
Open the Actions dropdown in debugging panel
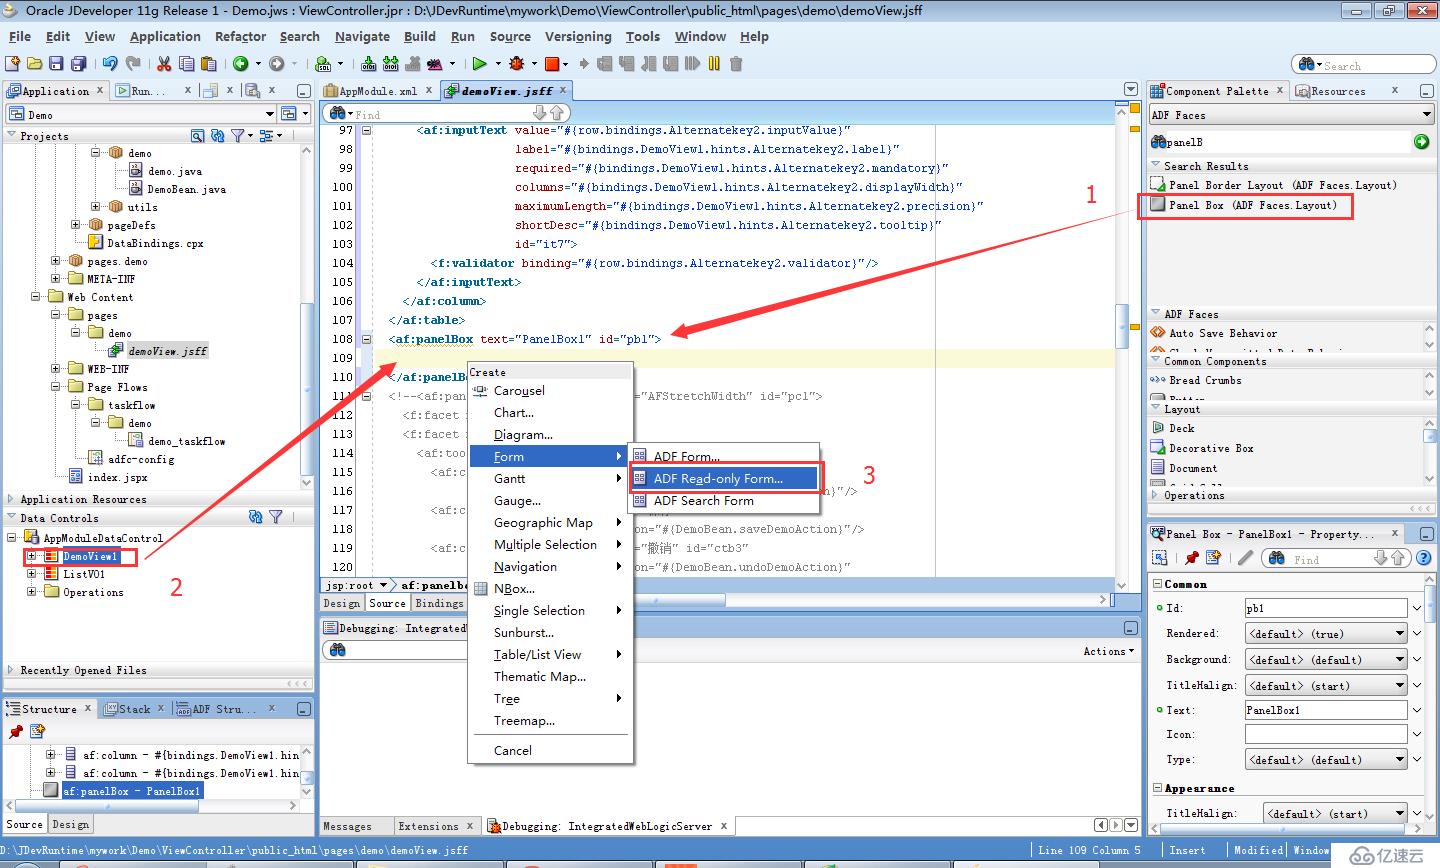(1108, 651)
